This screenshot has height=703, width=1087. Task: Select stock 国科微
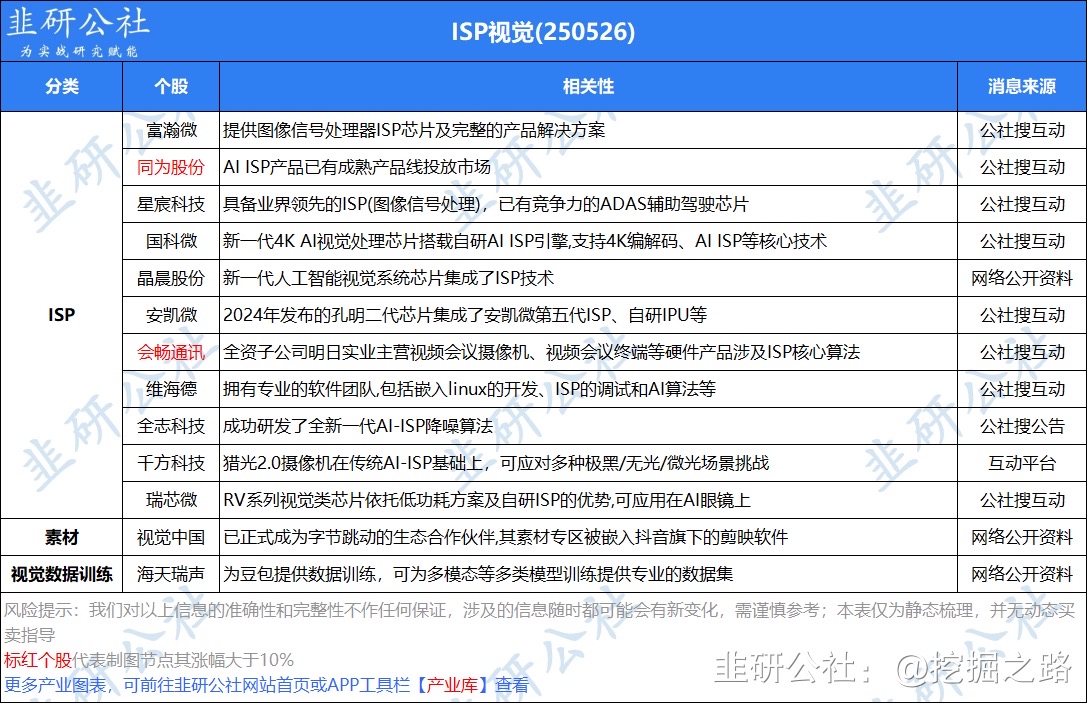coord(171,241)
